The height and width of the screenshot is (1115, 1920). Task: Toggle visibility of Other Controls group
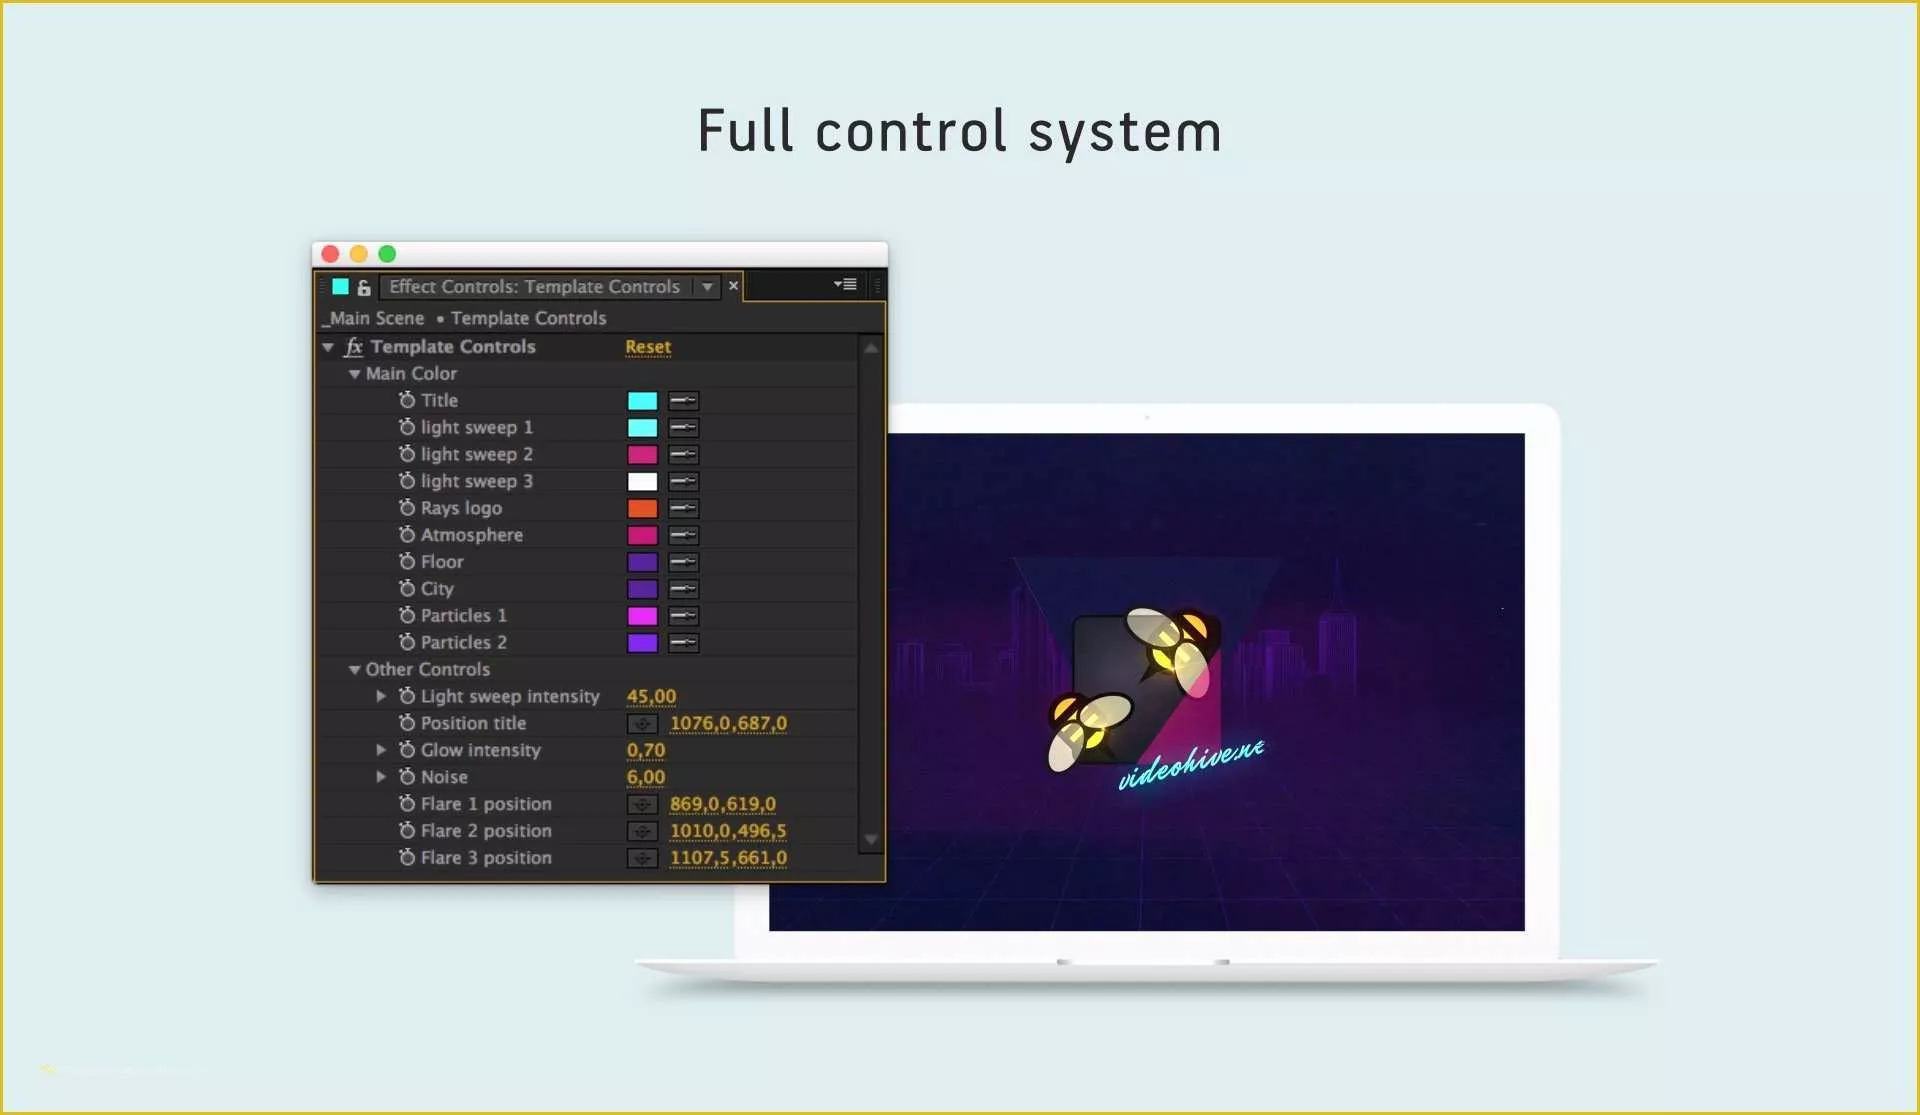[x=356, y=669]
